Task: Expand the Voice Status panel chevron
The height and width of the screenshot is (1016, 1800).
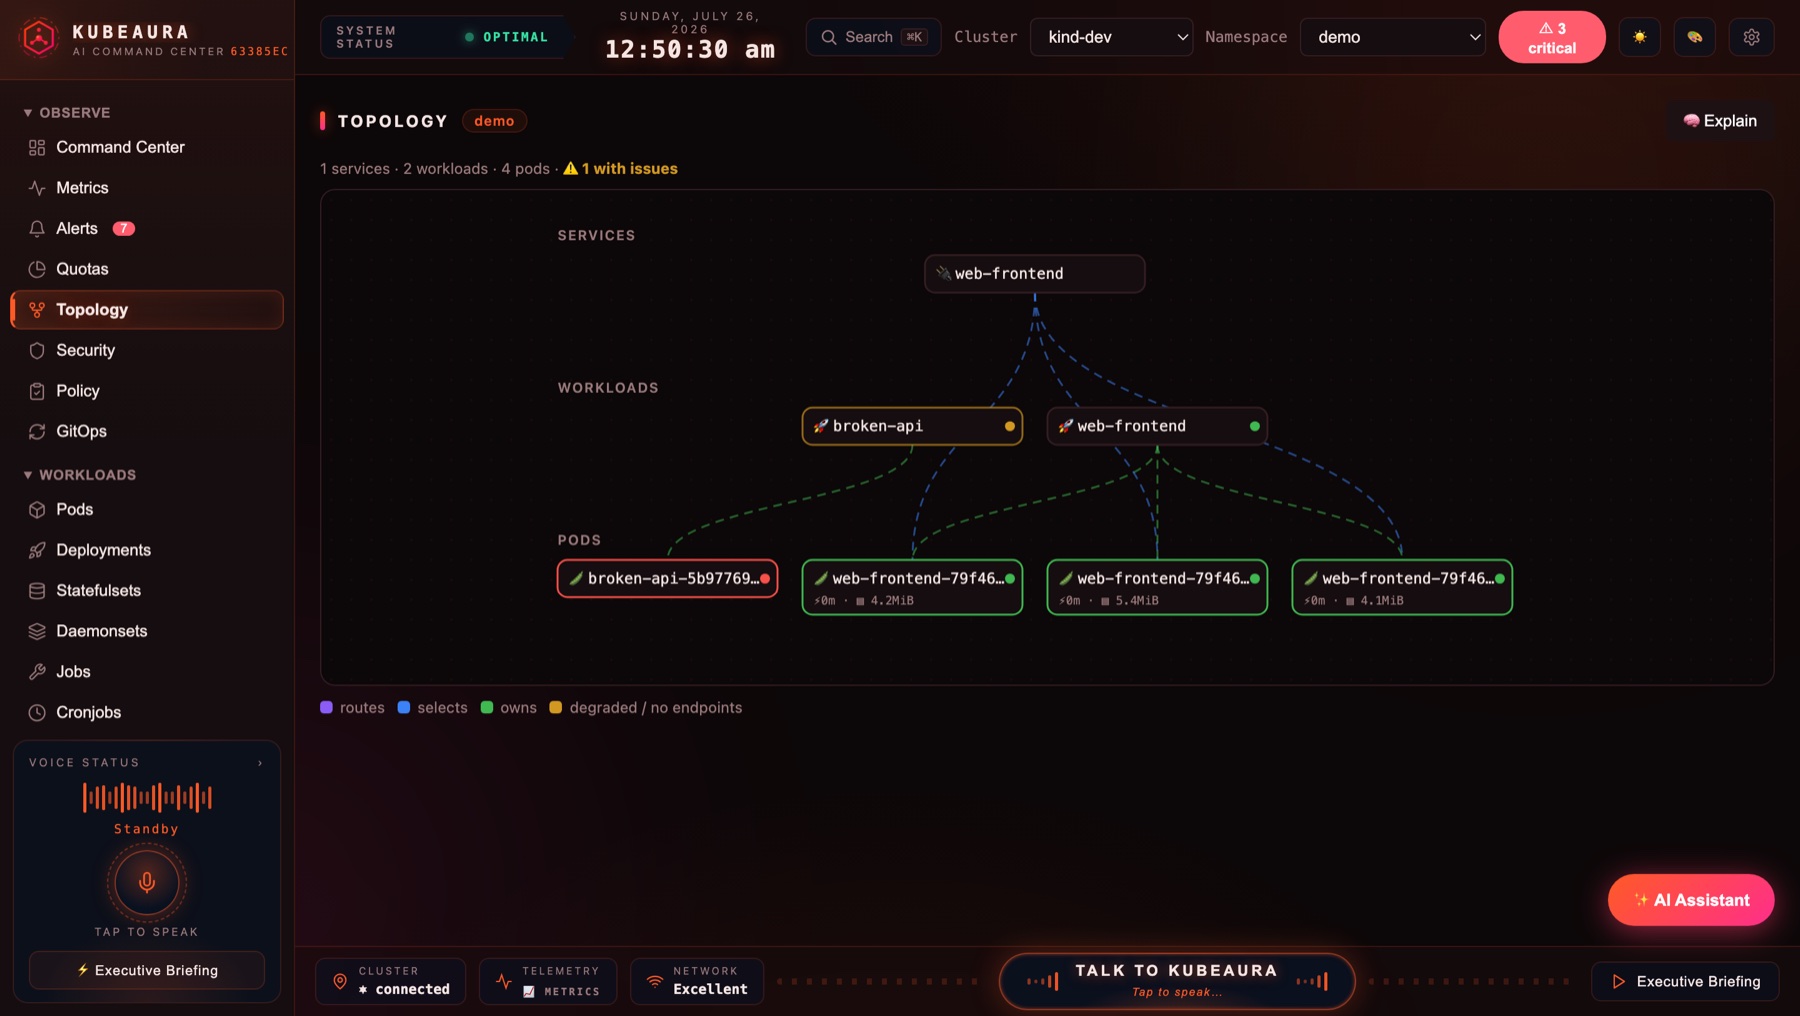Action: (x=260, y=763)
